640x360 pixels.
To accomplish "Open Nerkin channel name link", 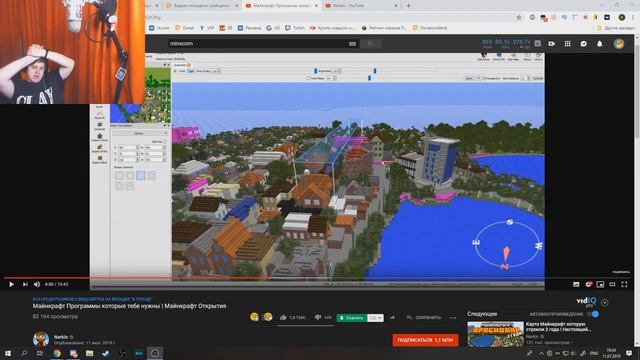I will [61, 337].
